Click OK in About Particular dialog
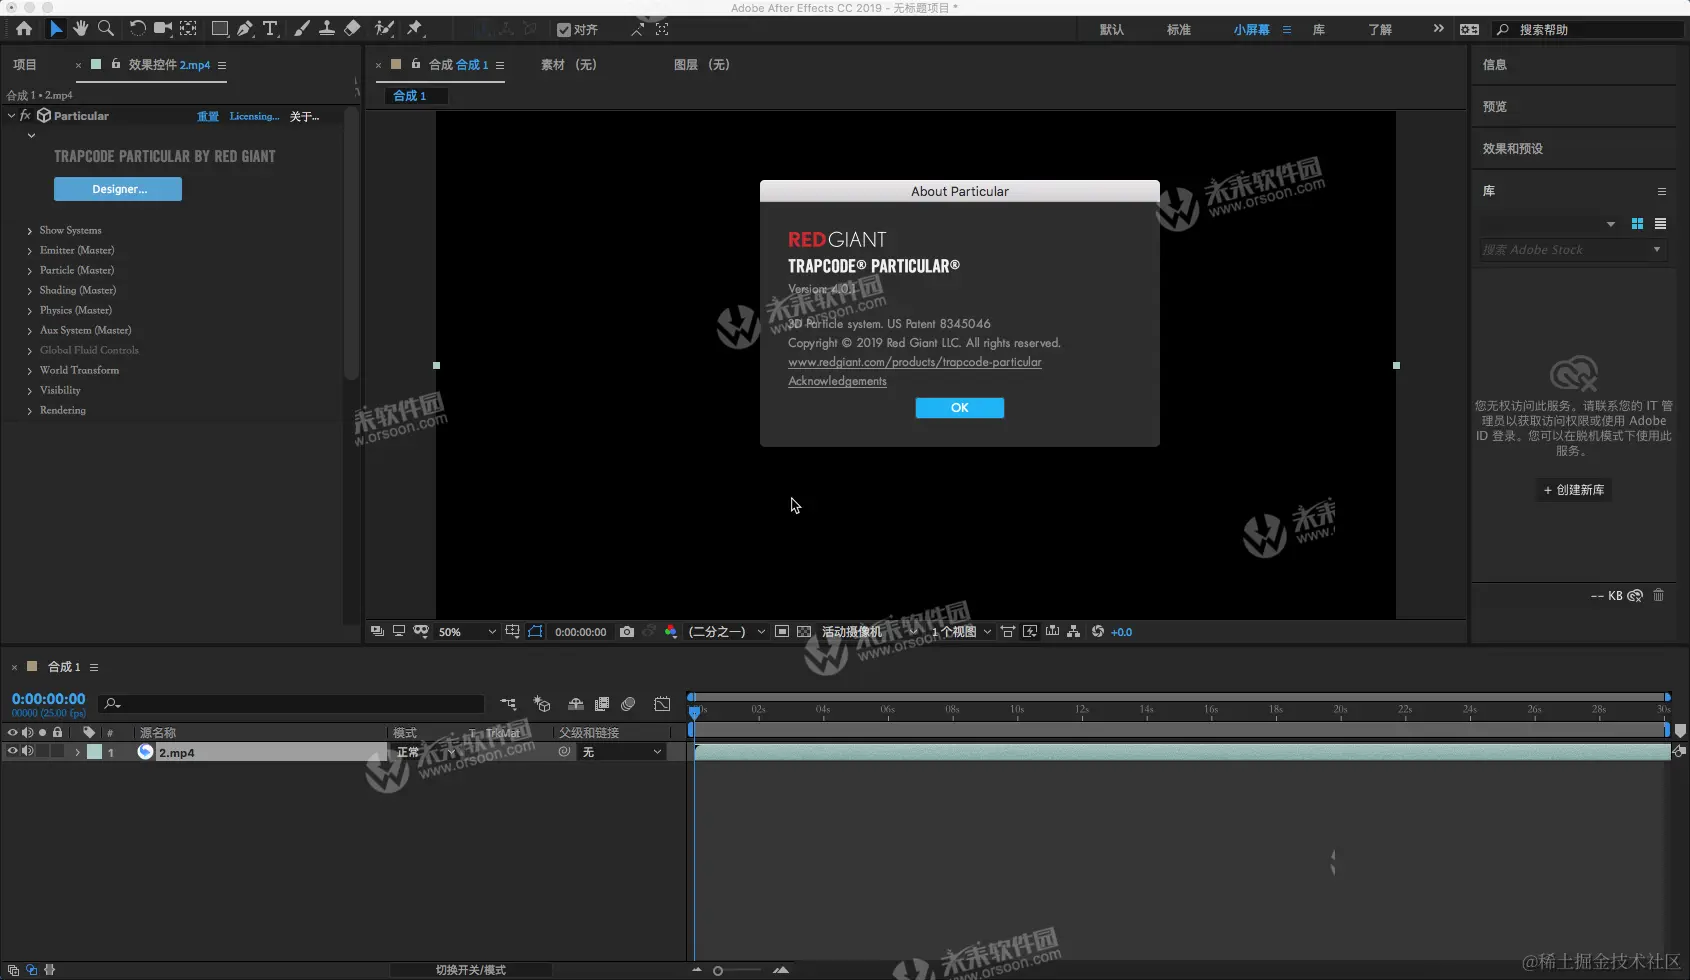This screenshot has height=980, width=1690. [x=960, y=408]
